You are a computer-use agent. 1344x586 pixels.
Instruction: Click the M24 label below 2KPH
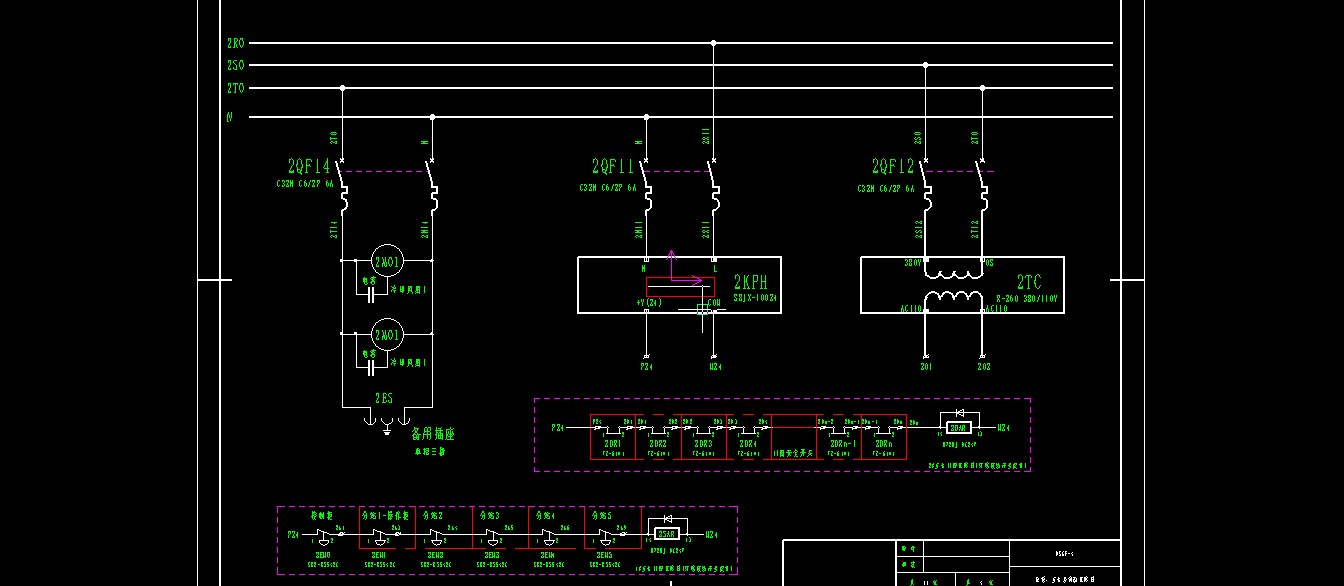tap(714, 367)
